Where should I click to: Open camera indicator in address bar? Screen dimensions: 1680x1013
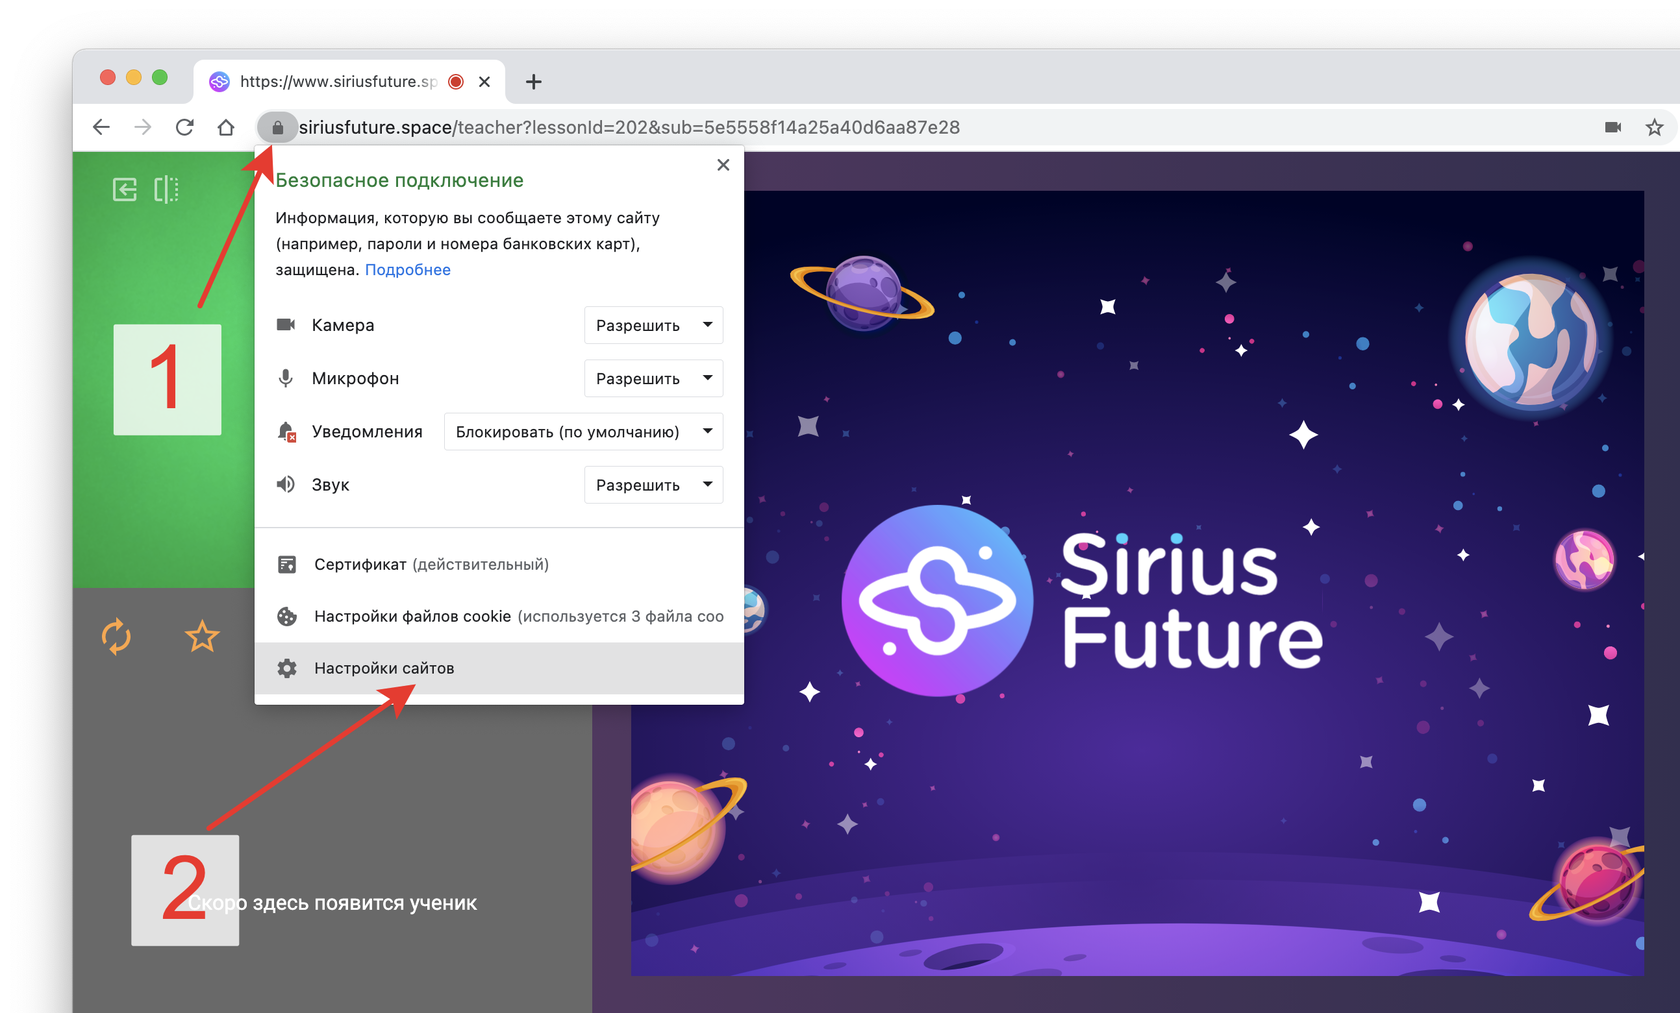pos(1613,127)
